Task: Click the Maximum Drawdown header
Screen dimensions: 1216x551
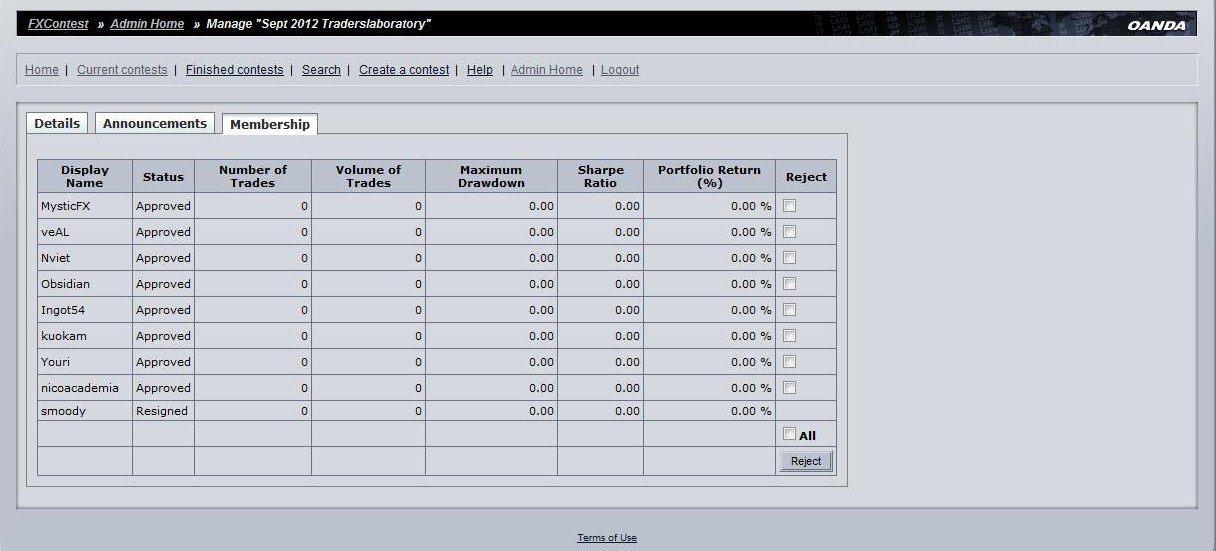Action: pos(491,176)
